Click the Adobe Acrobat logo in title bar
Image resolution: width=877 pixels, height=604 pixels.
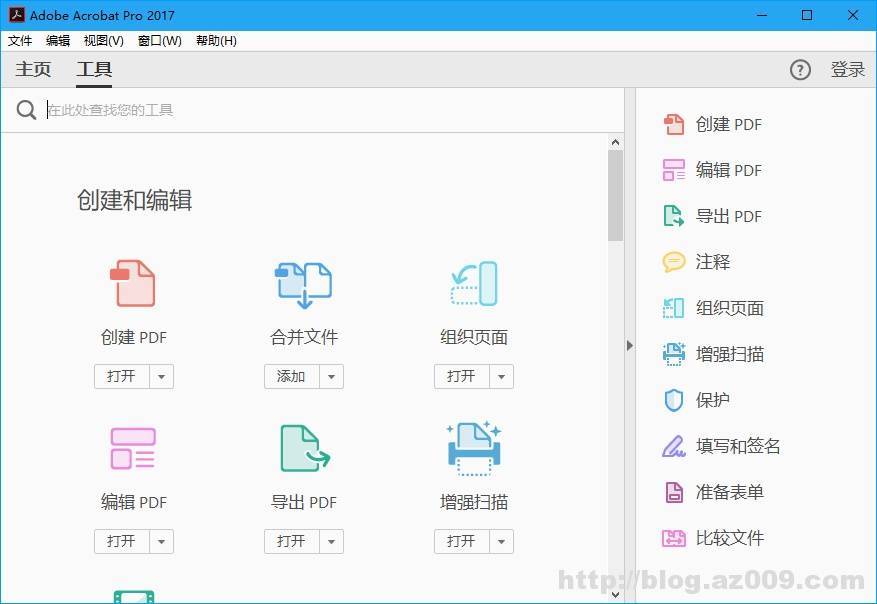(17, 15)
